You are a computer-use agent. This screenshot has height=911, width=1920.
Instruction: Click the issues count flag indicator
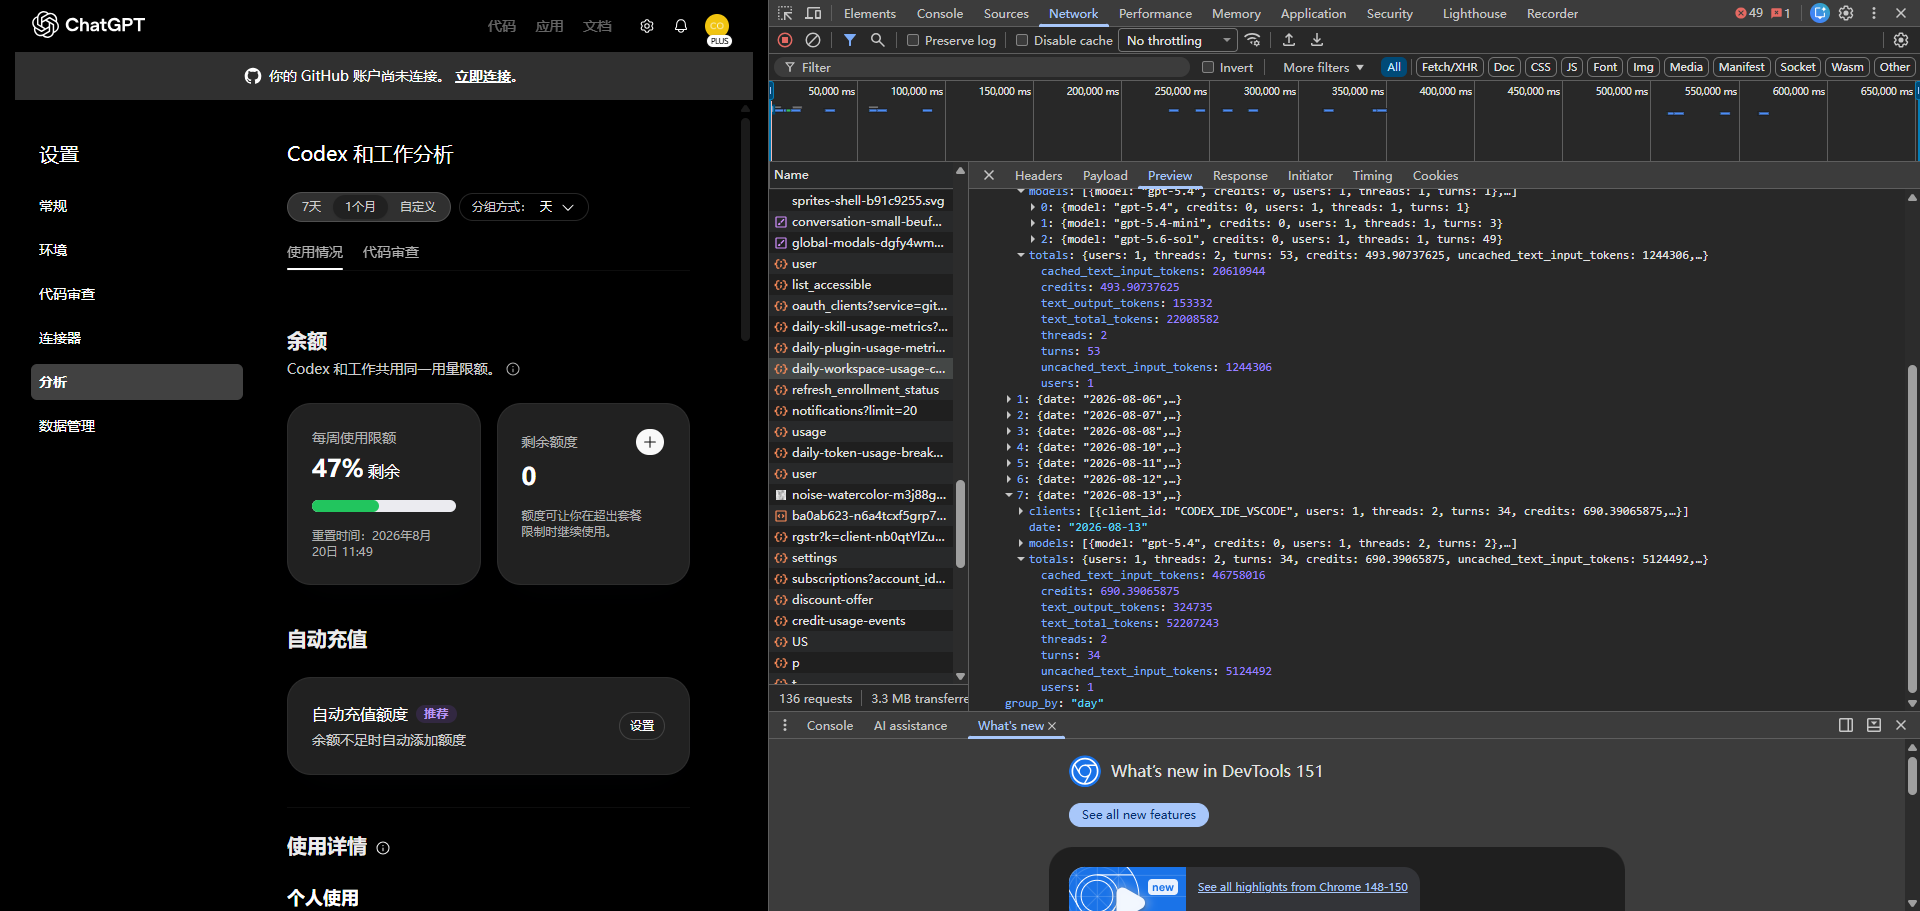tap(1780, 13)
